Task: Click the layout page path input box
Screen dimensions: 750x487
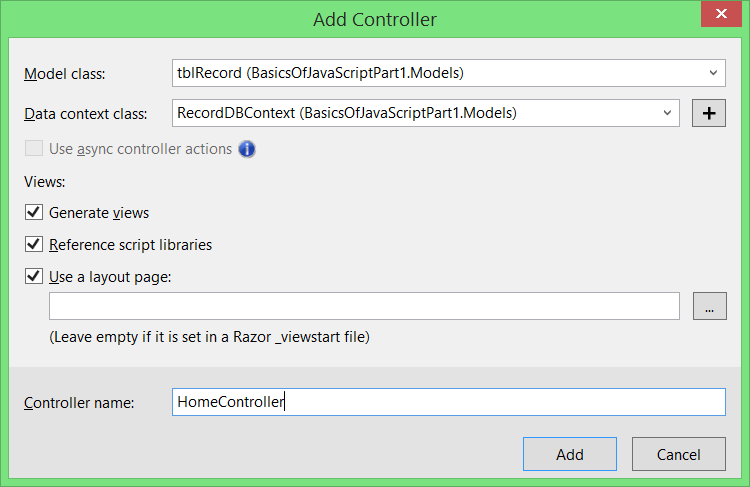Action: pyautogui.click(x=364, y=306)
